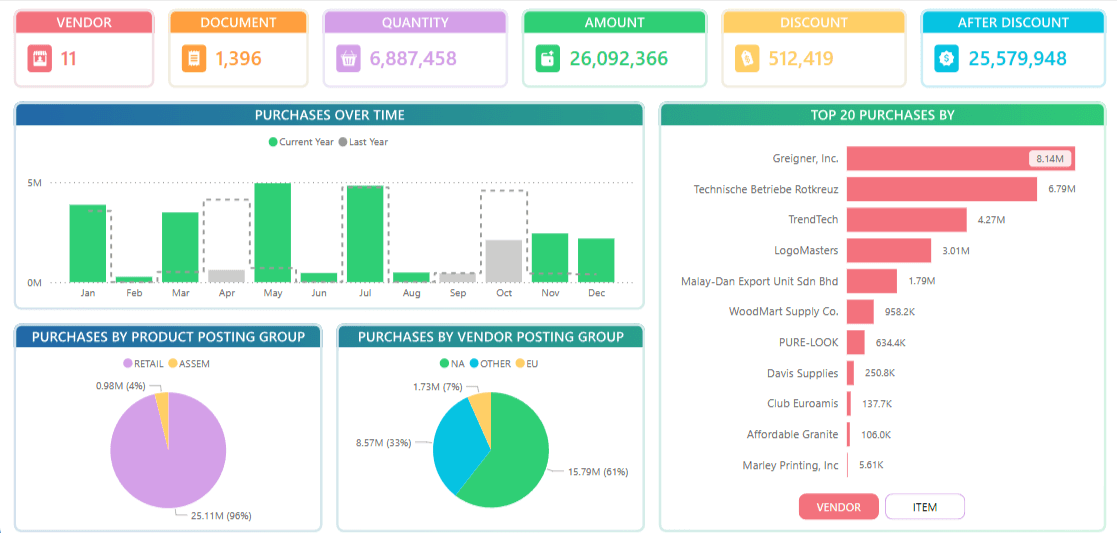Select the Greigner, Inc. bar

[x=960, y=159]
